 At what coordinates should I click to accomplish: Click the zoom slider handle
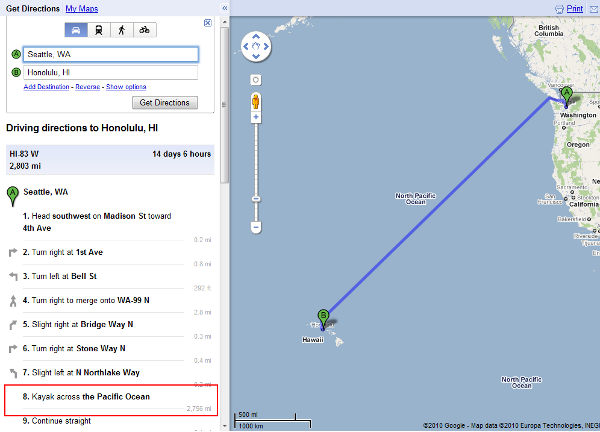click(x=256, y=199)
